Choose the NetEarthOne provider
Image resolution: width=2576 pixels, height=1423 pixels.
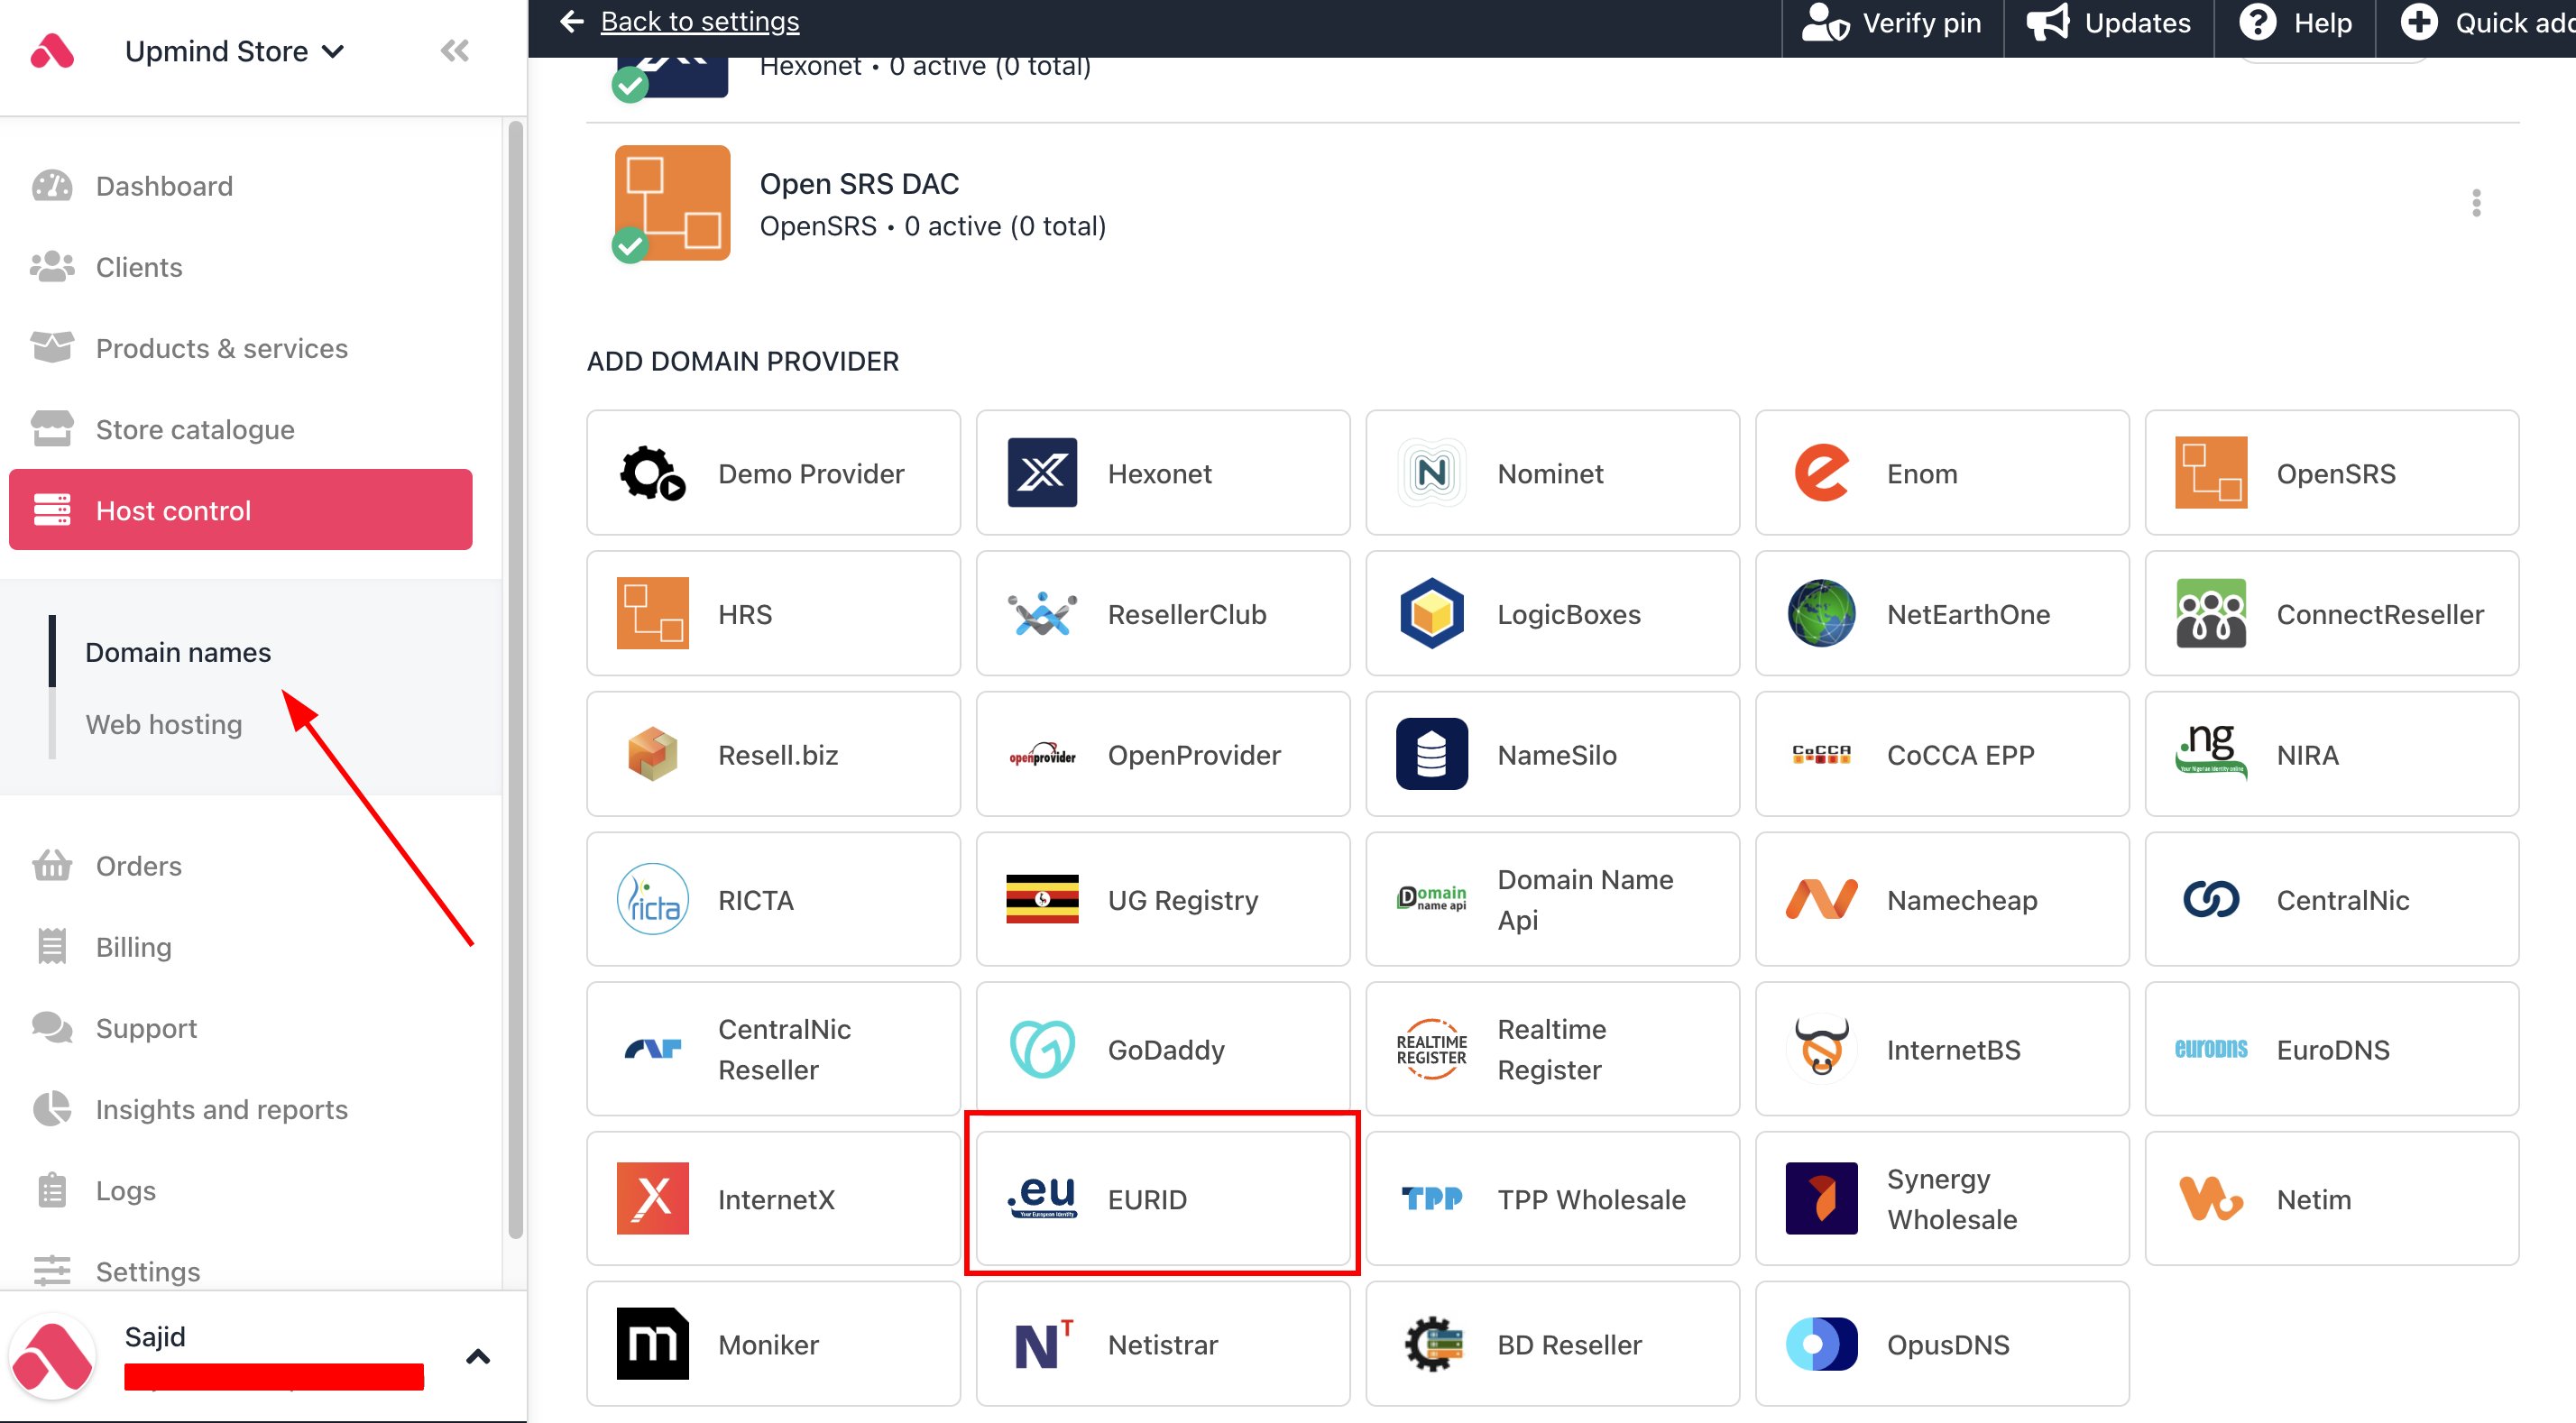[1942, 614]
